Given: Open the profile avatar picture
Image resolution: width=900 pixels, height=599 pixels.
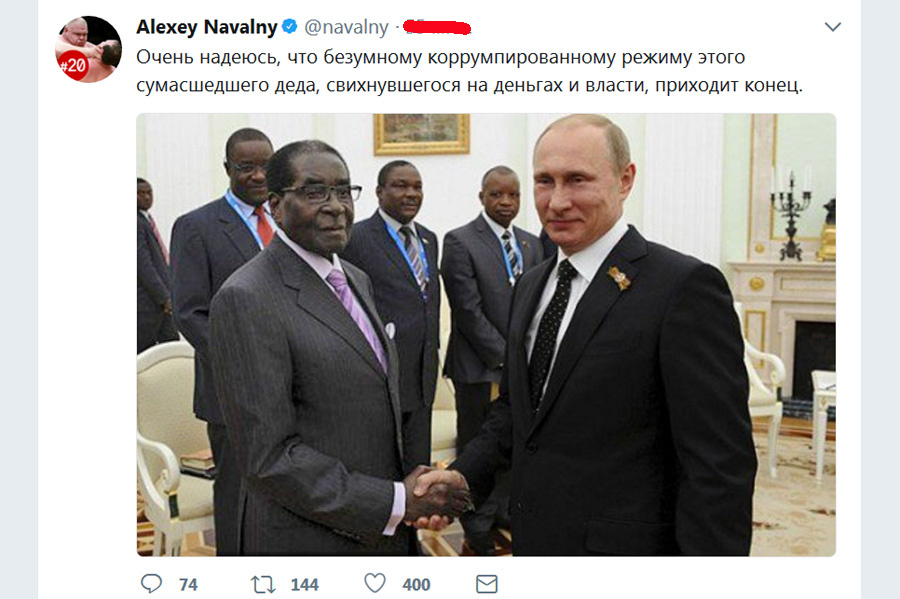Looking at the screenshot, I should [x=88, y=49].
